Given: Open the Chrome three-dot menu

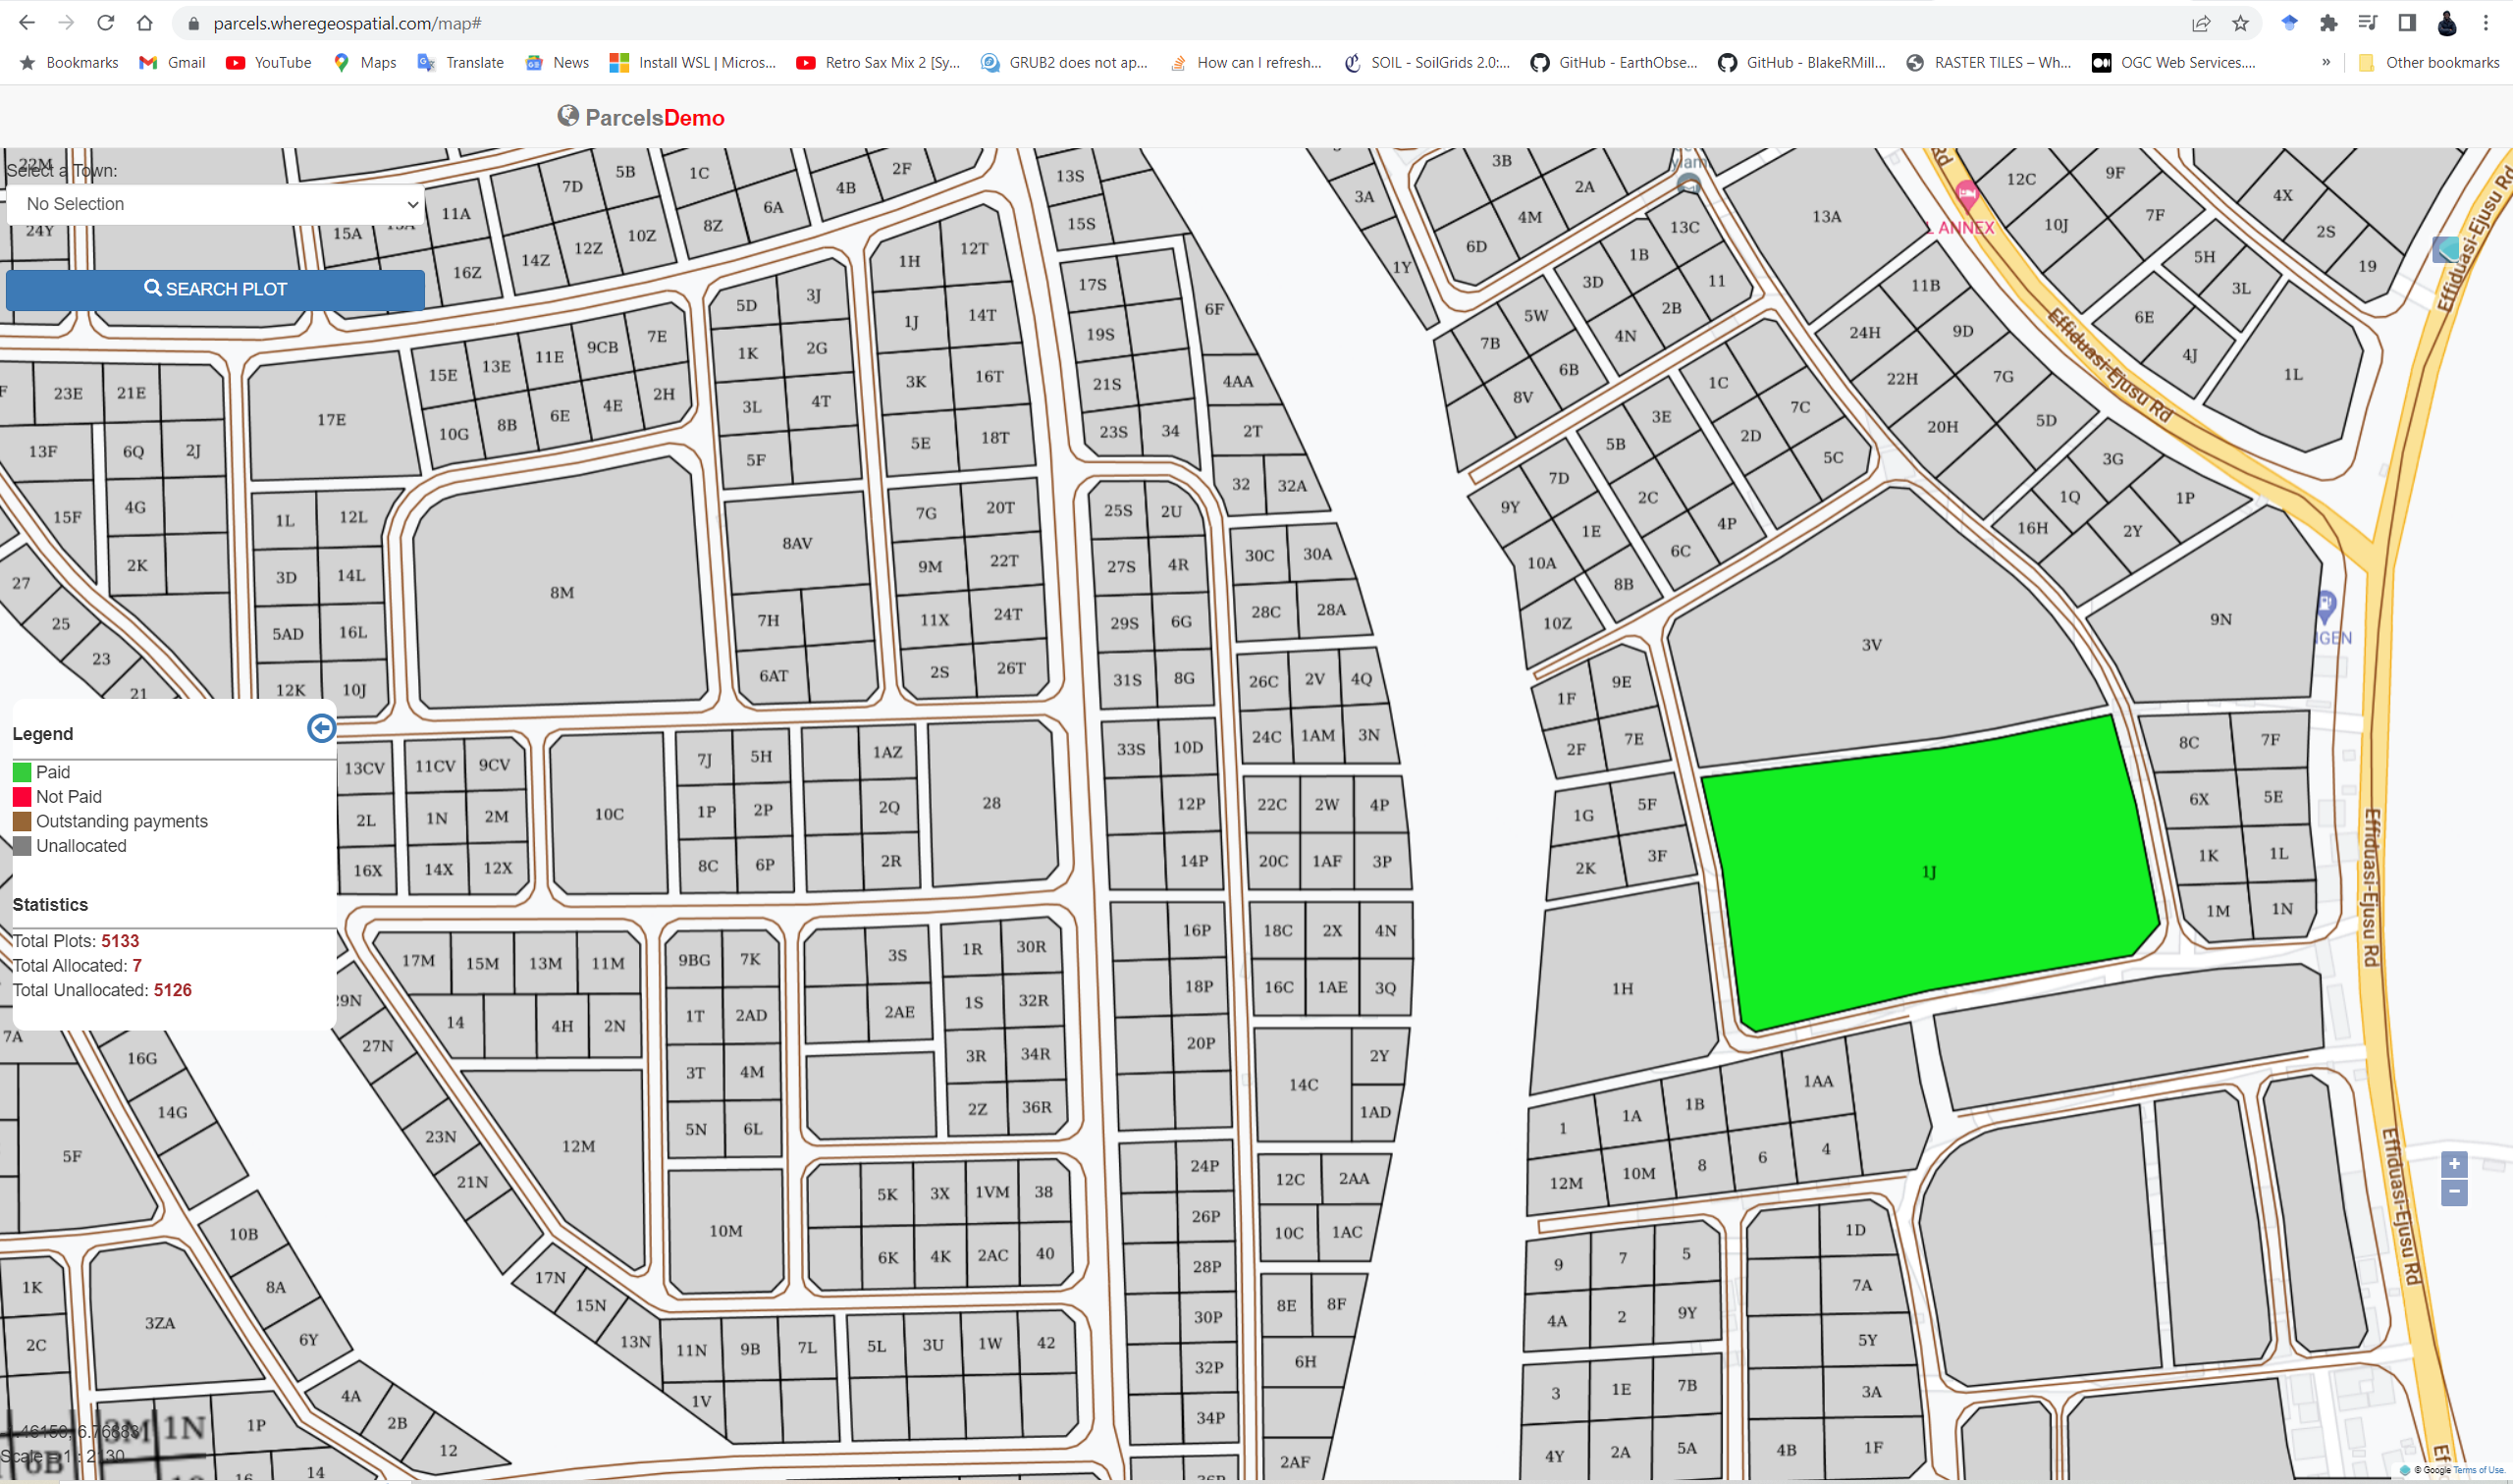Looking at the screenshot, I should pos(2485,23).
